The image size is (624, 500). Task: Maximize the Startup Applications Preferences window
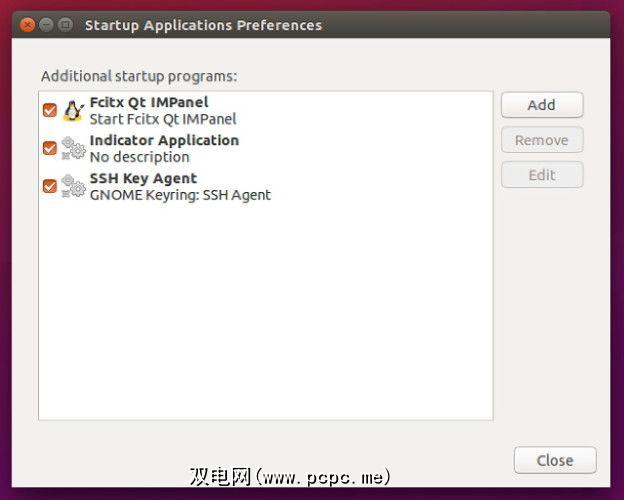(65, 25)
